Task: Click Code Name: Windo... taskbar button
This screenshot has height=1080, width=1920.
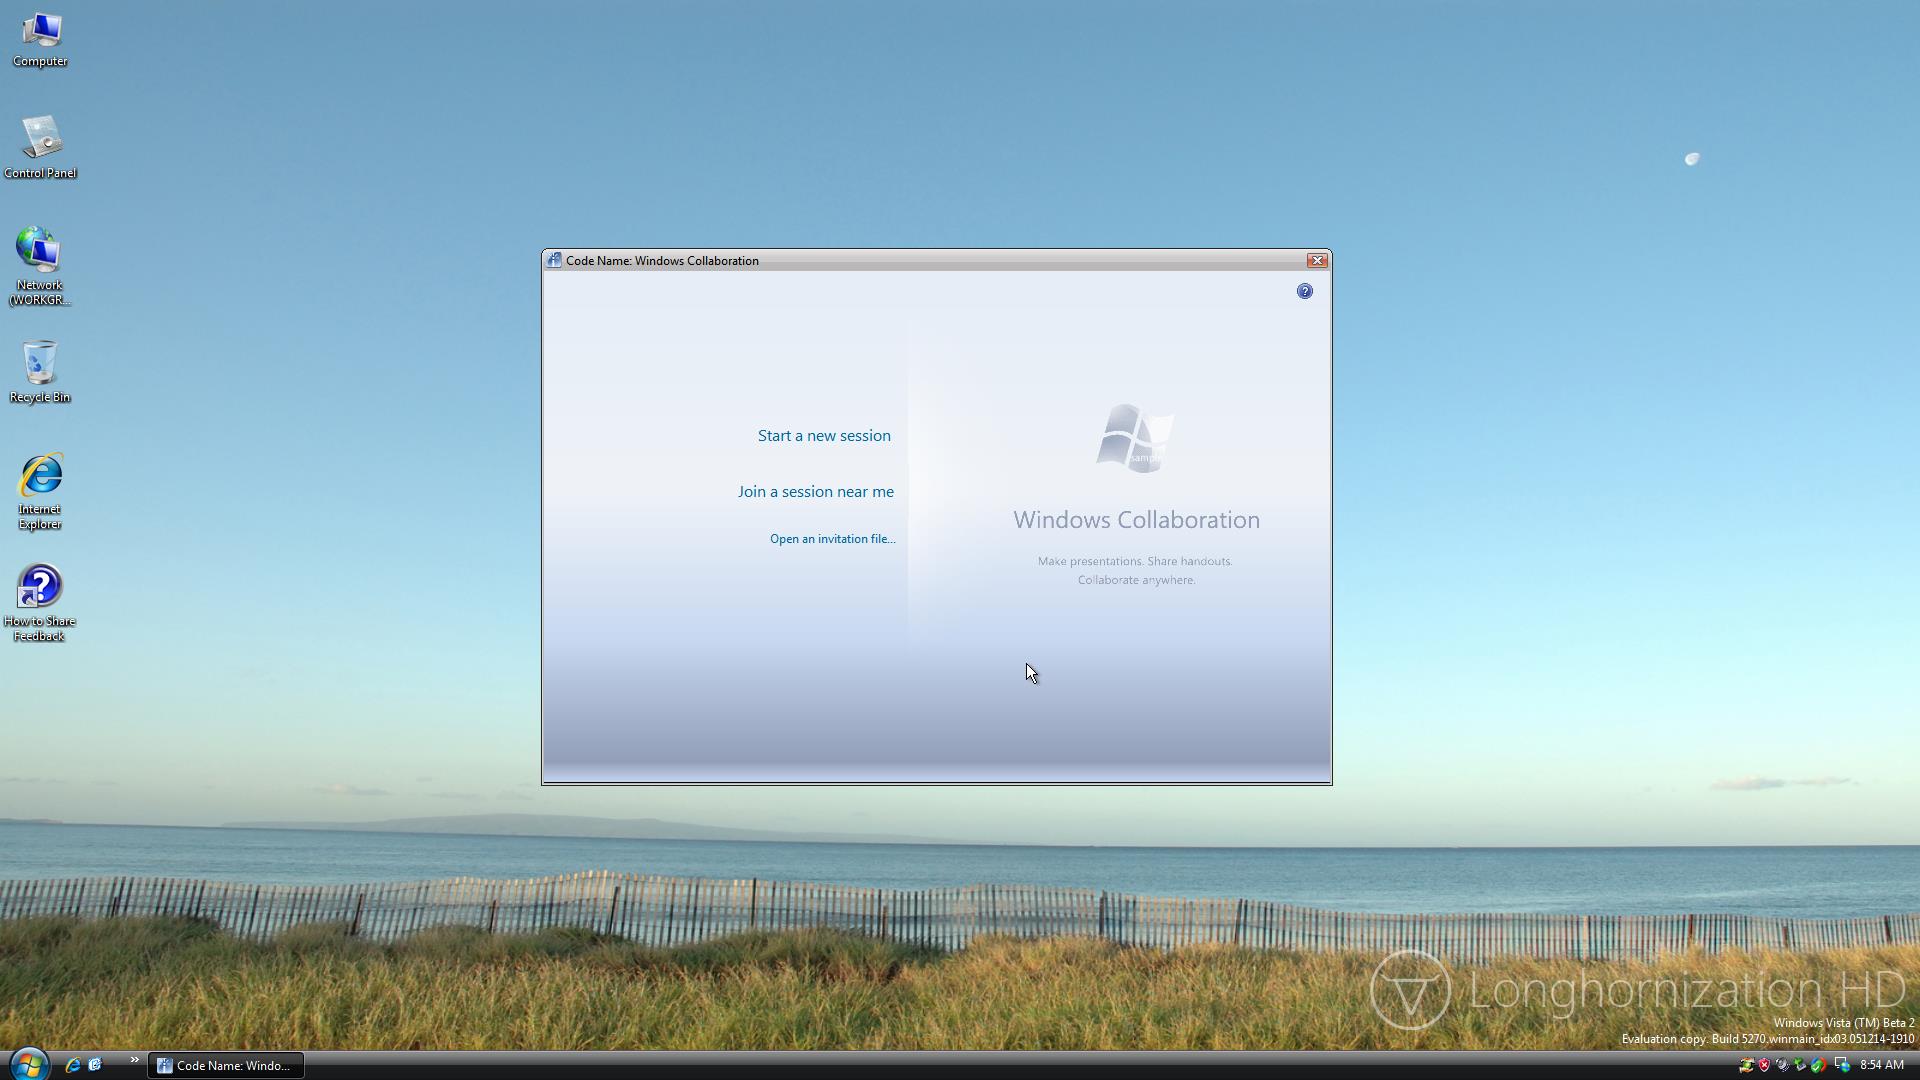Action: click(x=226, y=1065)
